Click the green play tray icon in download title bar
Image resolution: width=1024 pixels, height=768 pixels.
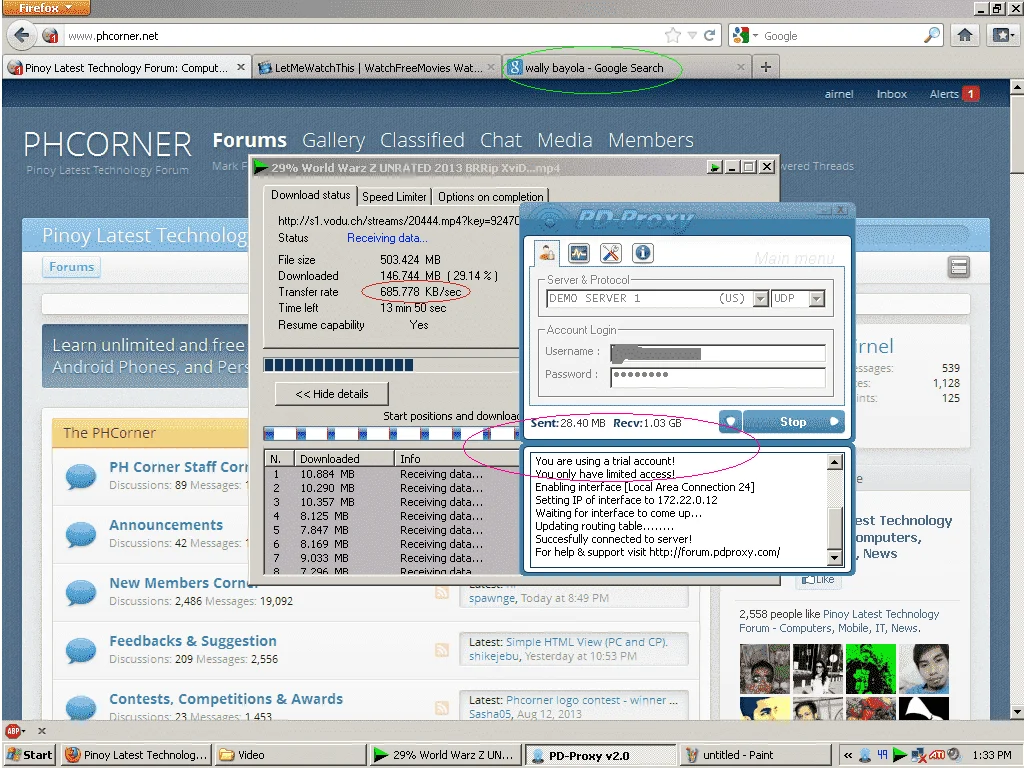pos(714,167)
